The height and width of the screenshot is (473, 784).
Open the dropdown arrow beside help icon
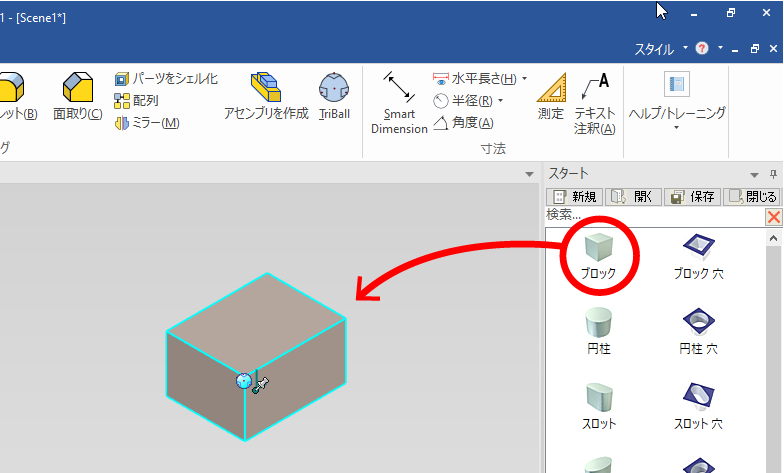(x=720, y=48)
